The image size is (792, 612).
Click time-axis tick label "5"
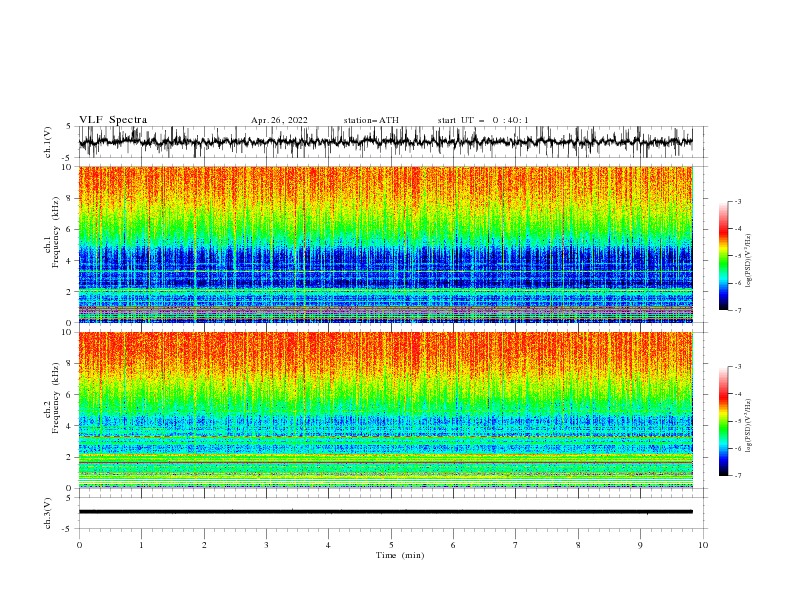(x=391, y=545)
